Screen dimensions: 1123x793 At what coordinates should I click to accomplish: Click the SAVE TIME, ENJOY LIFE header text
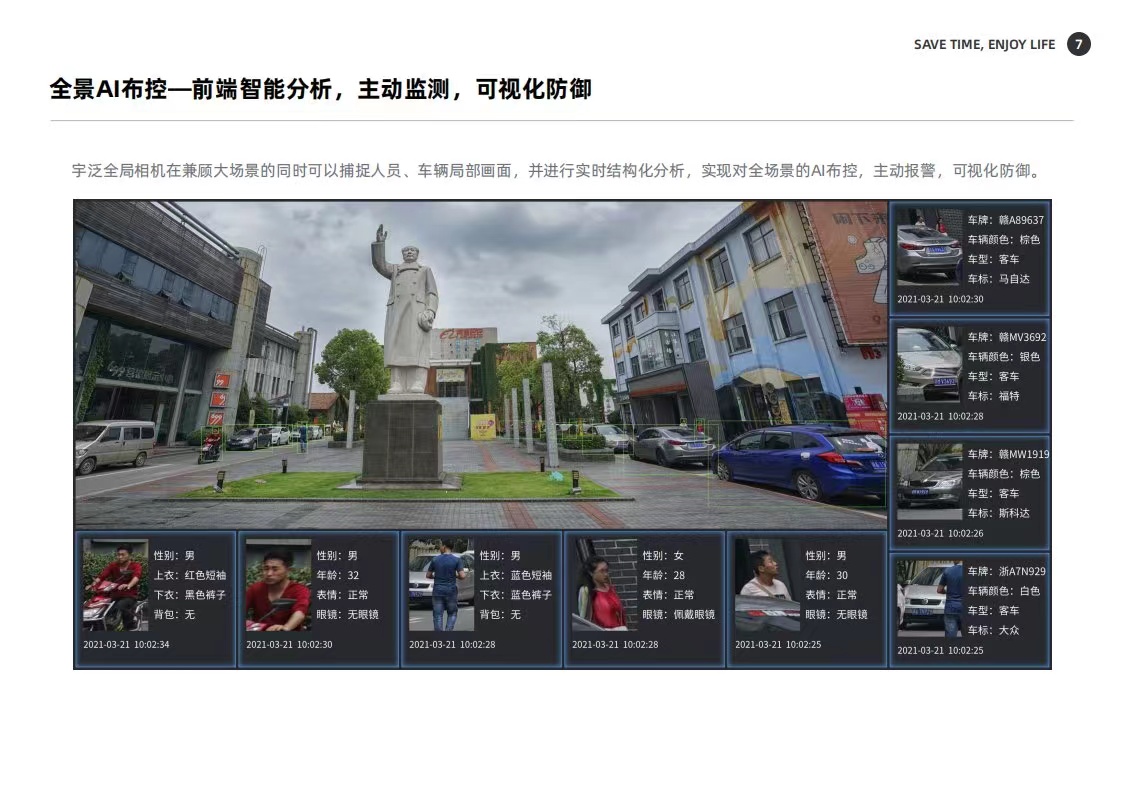[x=984, y=44]
